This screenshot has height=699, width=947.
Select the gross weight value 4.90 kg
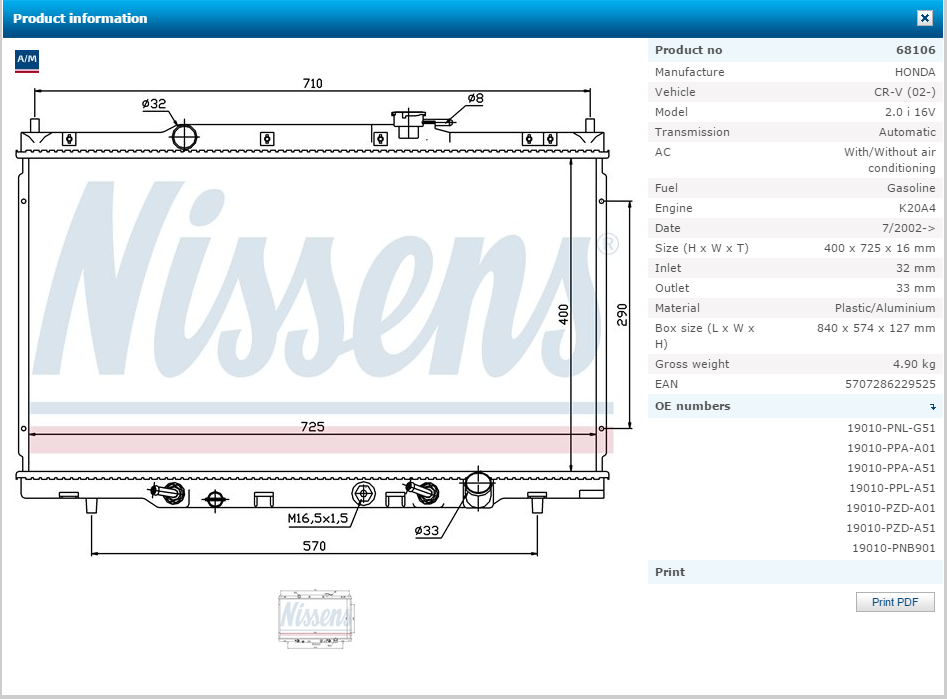point(914,364)
